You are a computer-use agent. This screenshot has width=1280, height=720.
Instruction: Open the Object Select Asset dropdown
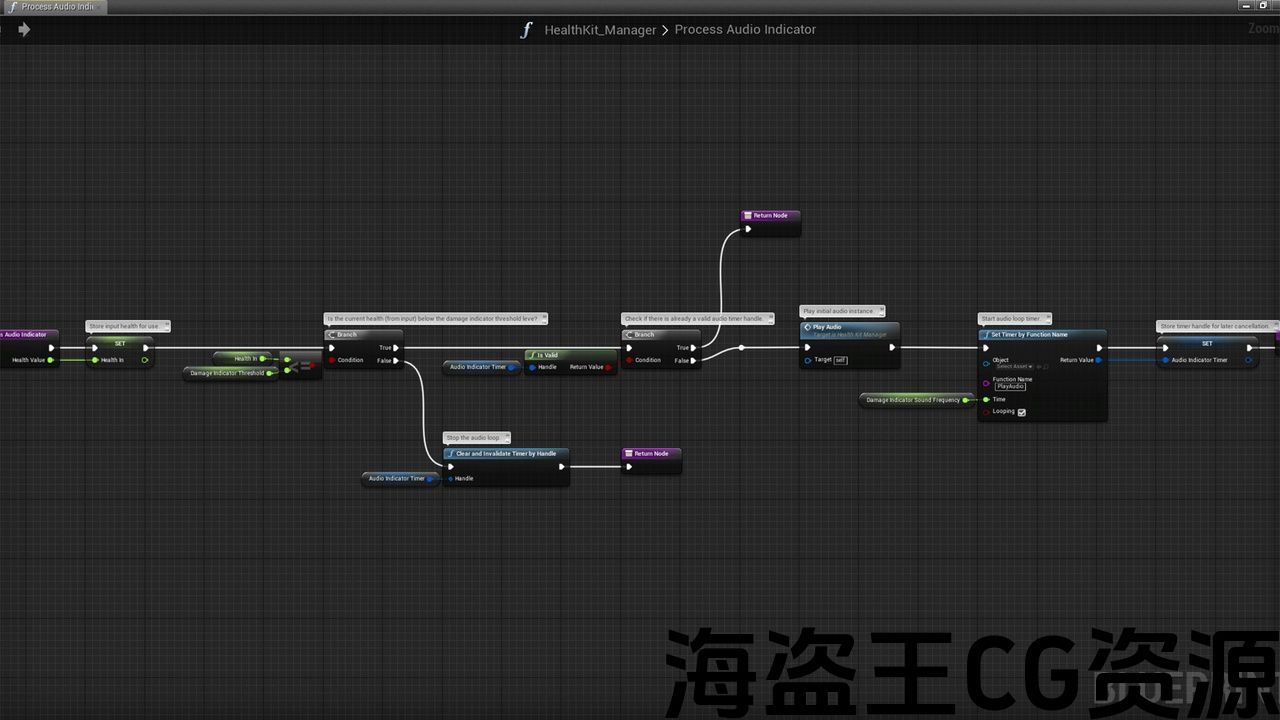(x=1014, y=367)
